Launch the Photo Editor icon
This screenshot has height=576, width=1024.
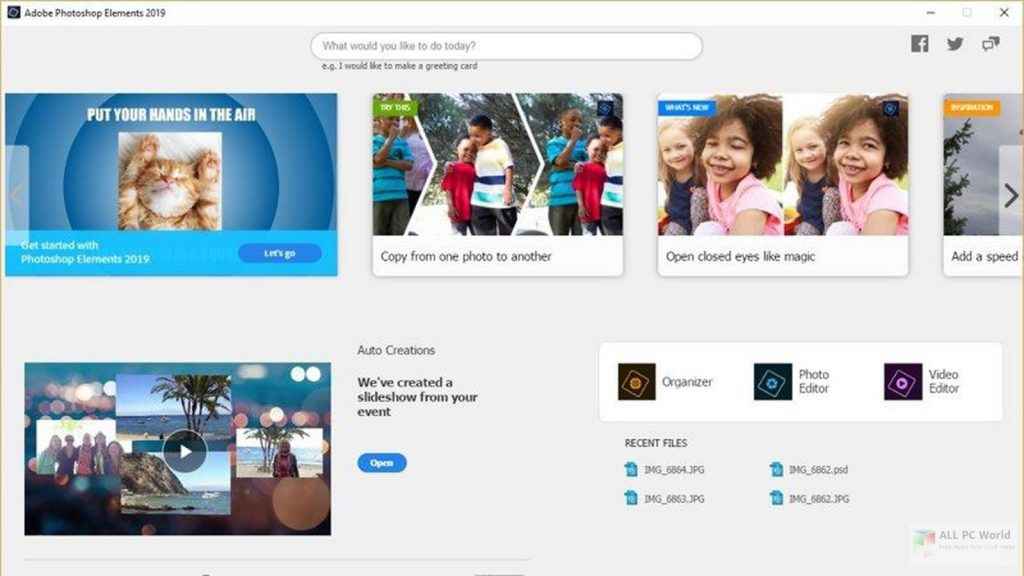point(772,382)
